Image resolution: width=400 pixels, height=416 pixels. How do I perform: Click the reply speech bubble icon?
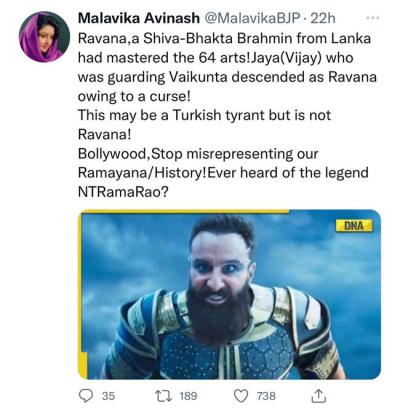click(86, 396)
